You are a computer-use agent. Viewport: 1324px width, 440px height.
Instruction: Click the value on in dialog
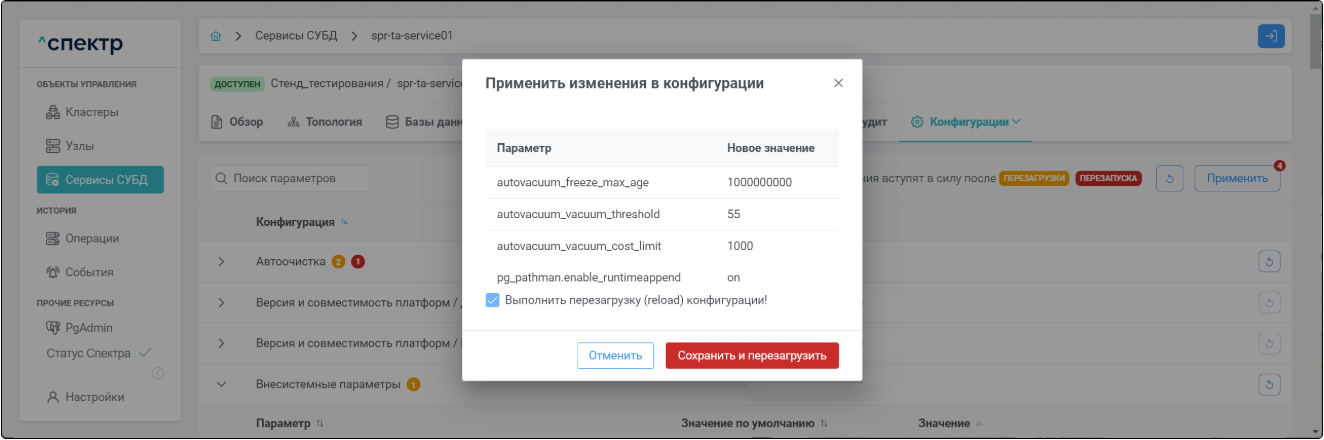click(734, 276)
